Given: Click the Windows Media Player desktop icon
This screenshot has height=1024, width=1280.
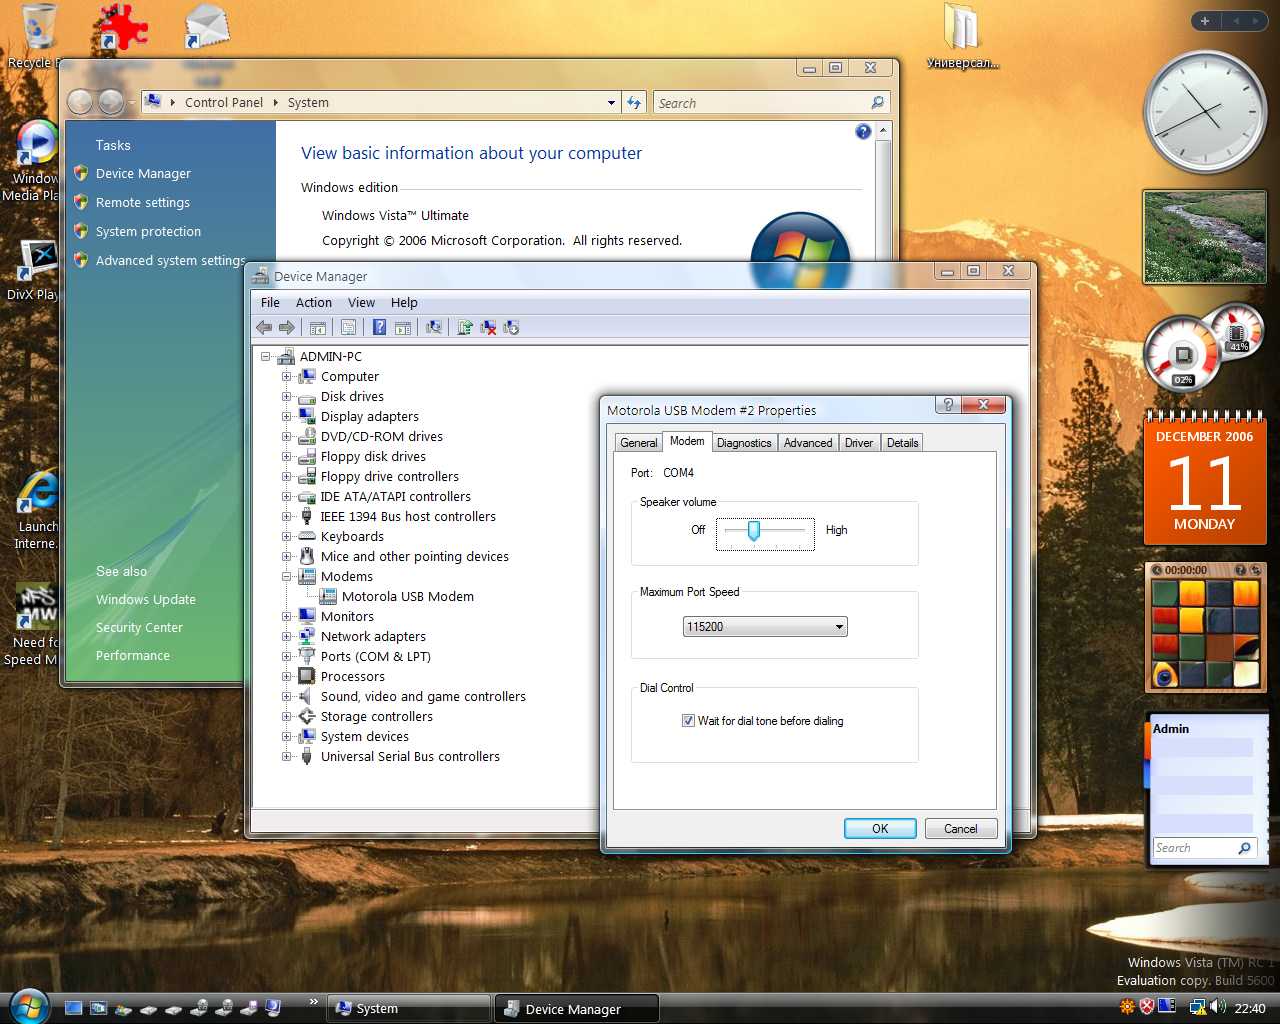Looking at the screenshot, I should [38, 160].
